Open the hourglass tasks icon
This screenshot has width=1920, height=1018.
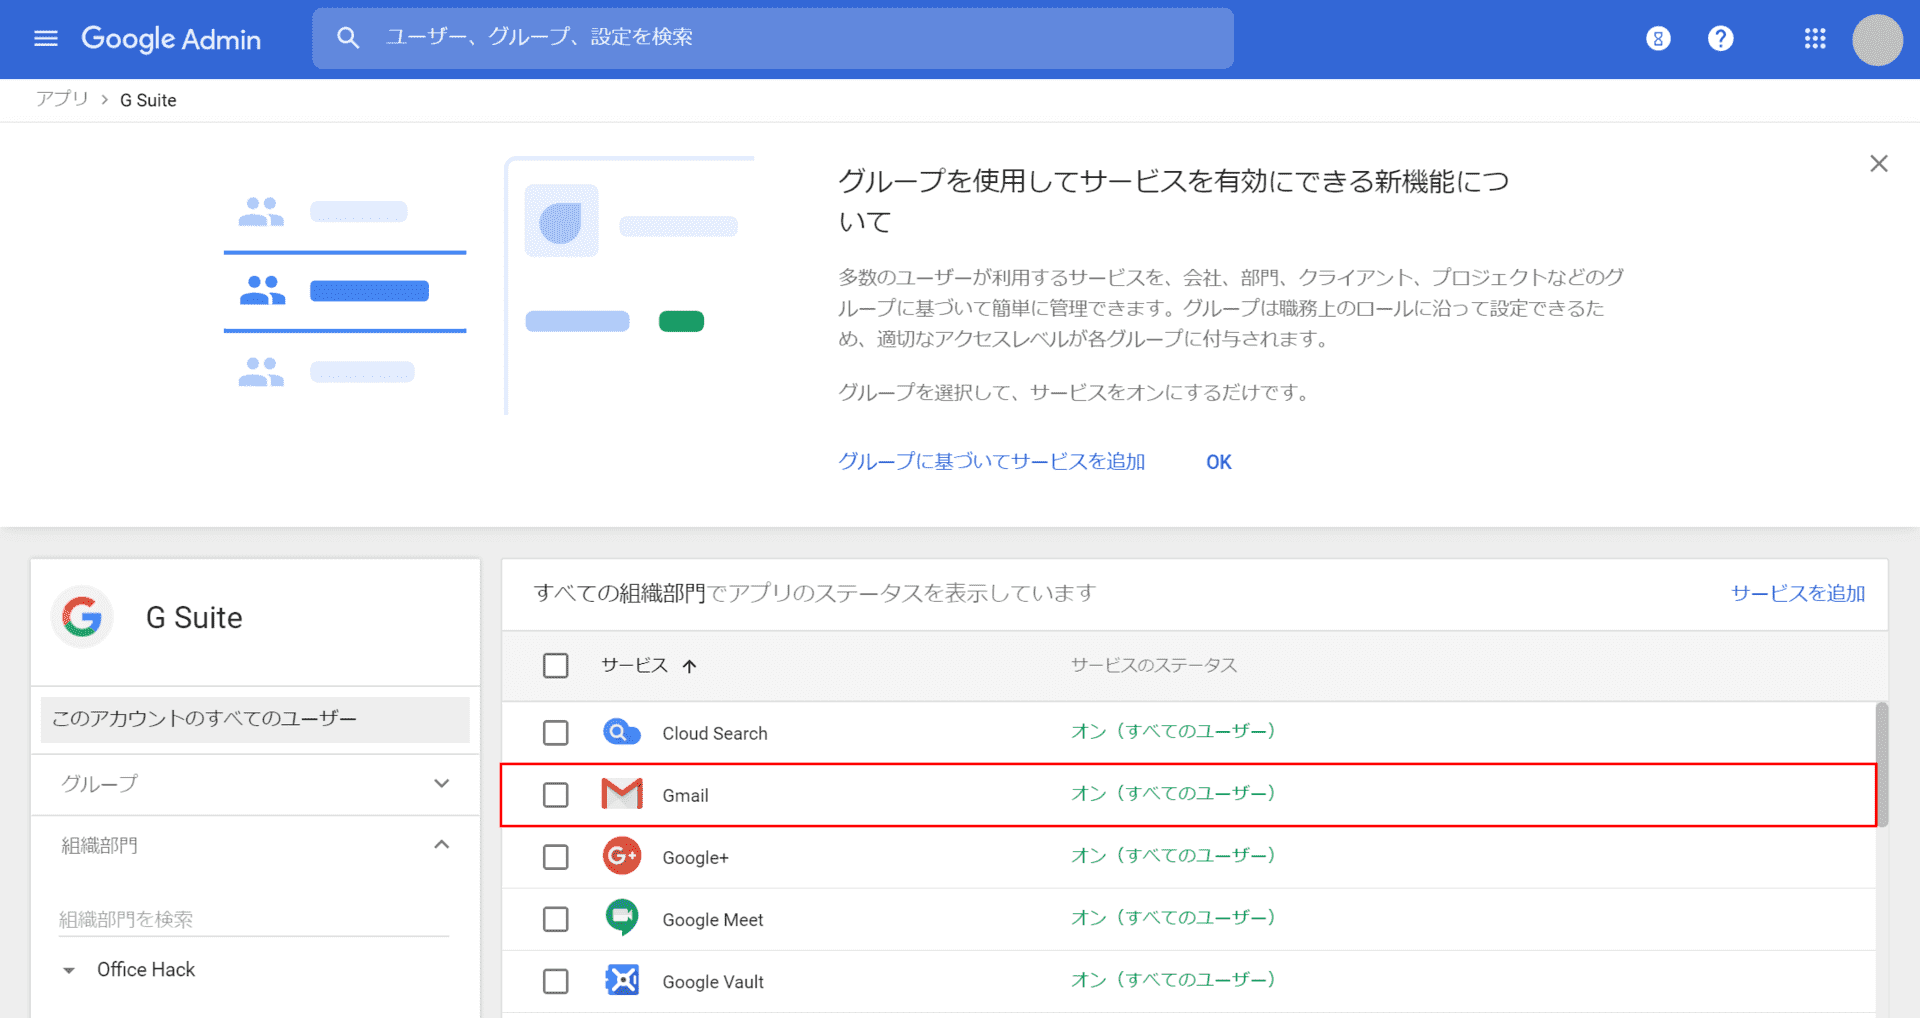pyautogui.click(x=1658, y=39)
